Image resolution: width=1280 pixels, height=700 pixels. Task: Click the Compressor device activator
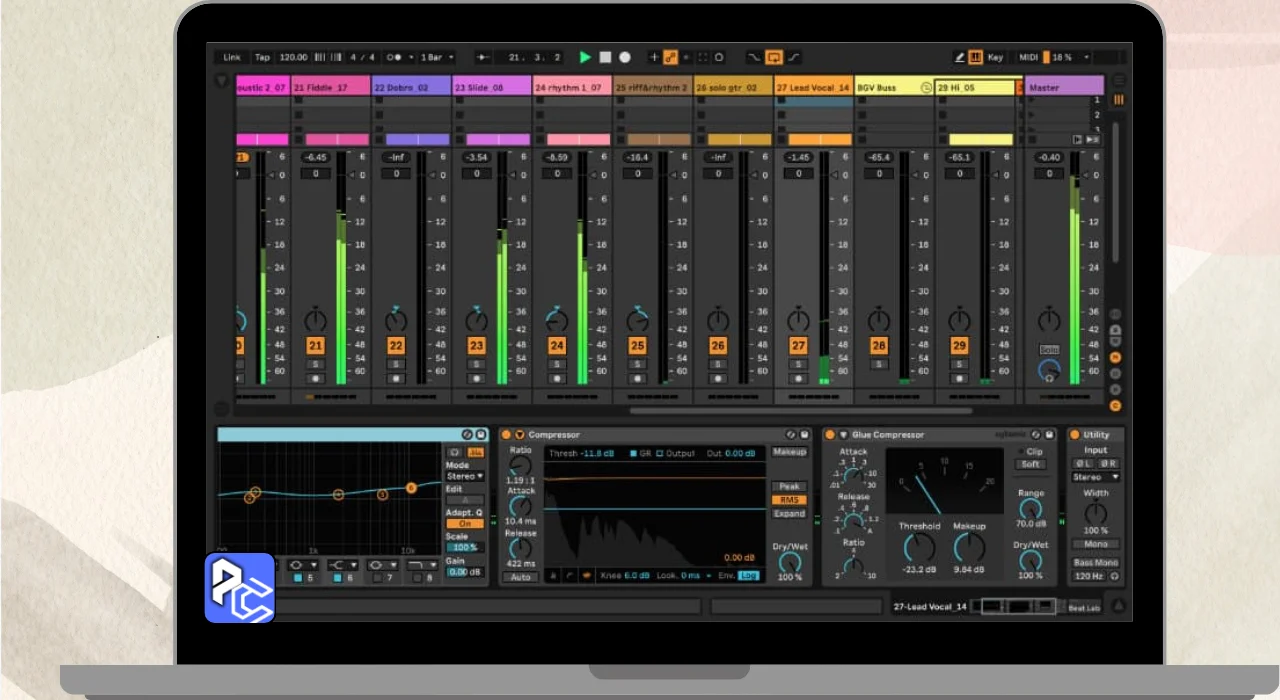[x=506, y=435]
